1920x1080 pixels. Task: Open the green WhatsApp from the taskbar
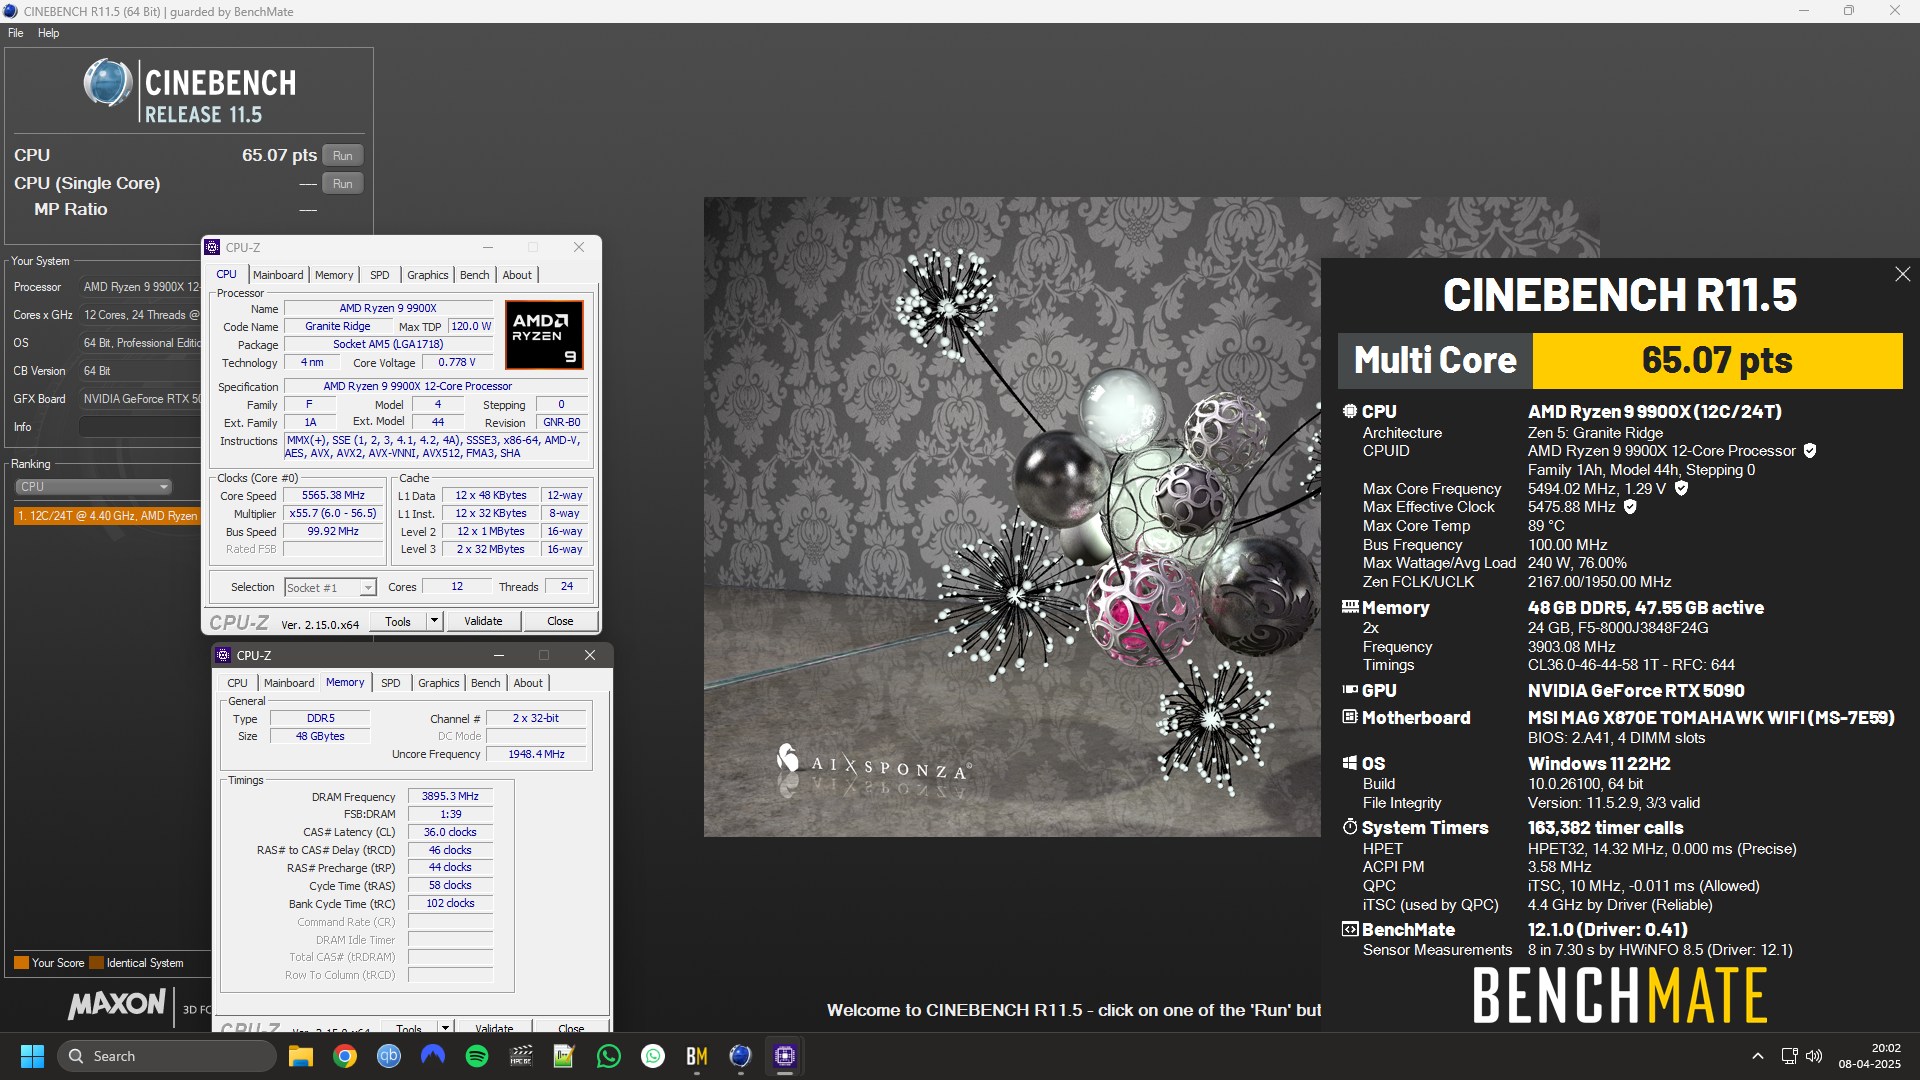click(x=609, y=1056)
